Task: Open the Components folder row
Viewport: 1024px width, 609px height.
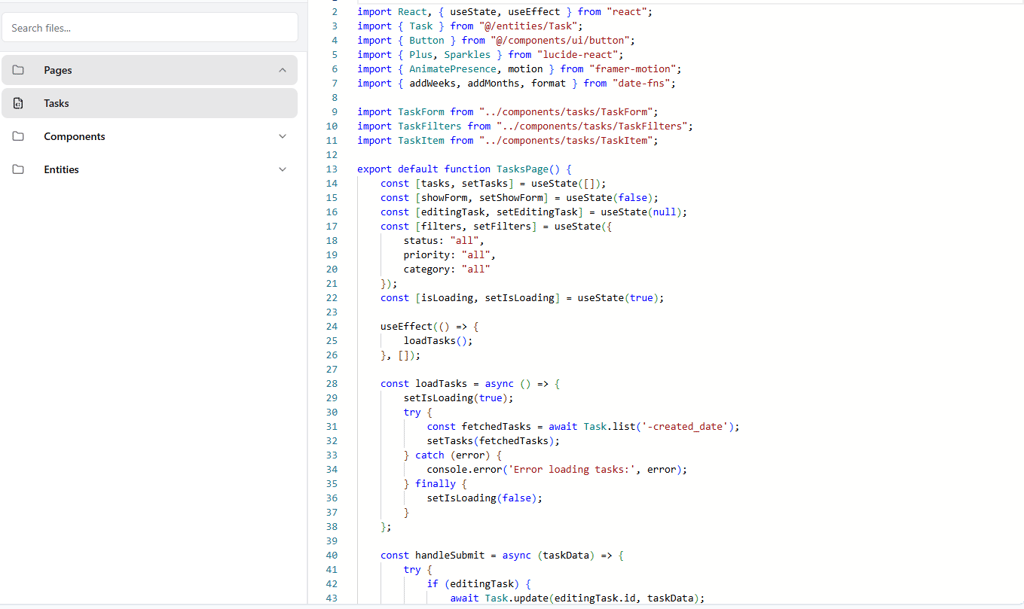Action: [x=150, y=136]
